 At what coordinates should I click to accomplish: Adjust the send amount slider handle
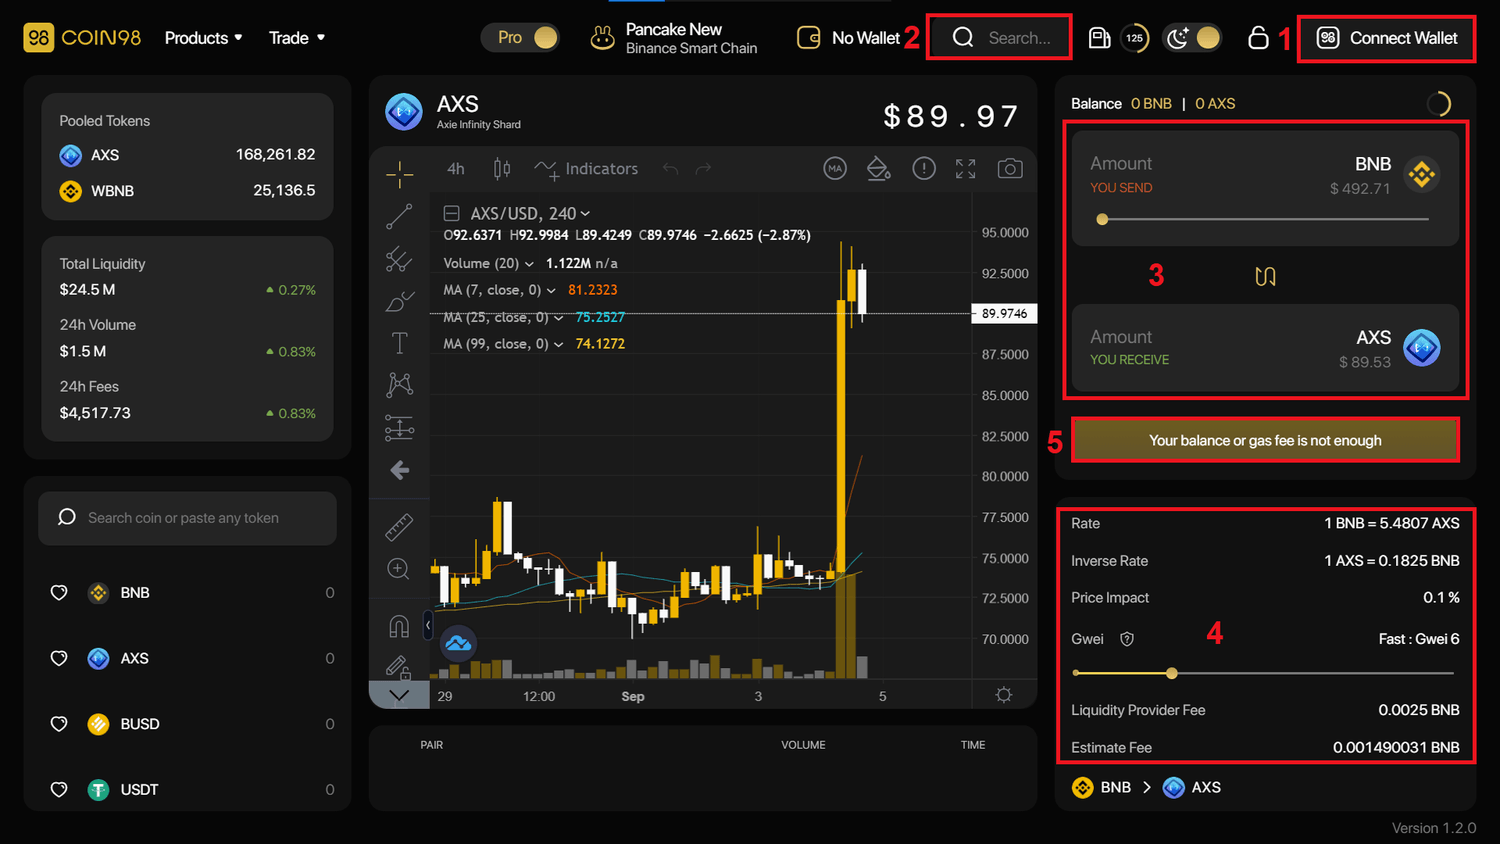click(1102, 219)
